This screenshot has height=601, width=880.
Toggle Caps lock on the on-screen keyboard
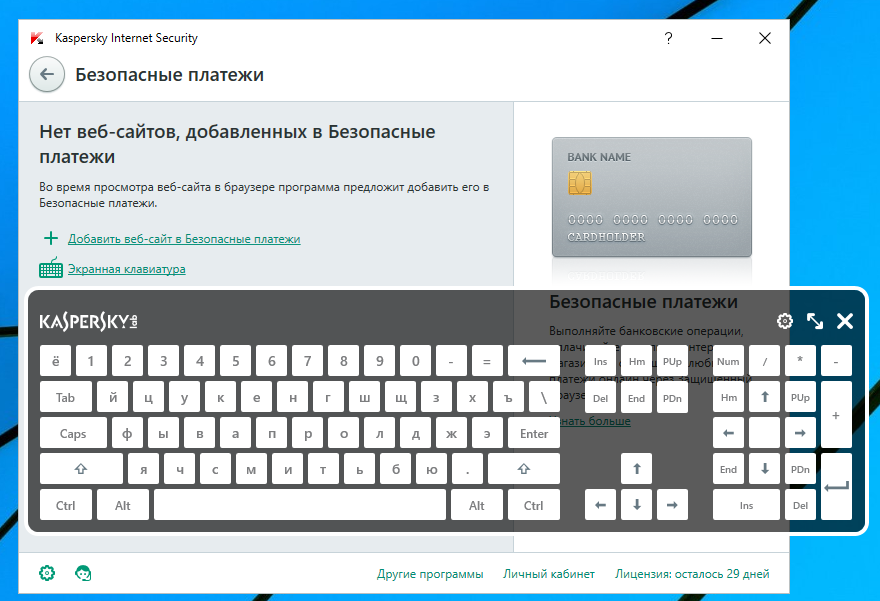click(x=73, y=433)
